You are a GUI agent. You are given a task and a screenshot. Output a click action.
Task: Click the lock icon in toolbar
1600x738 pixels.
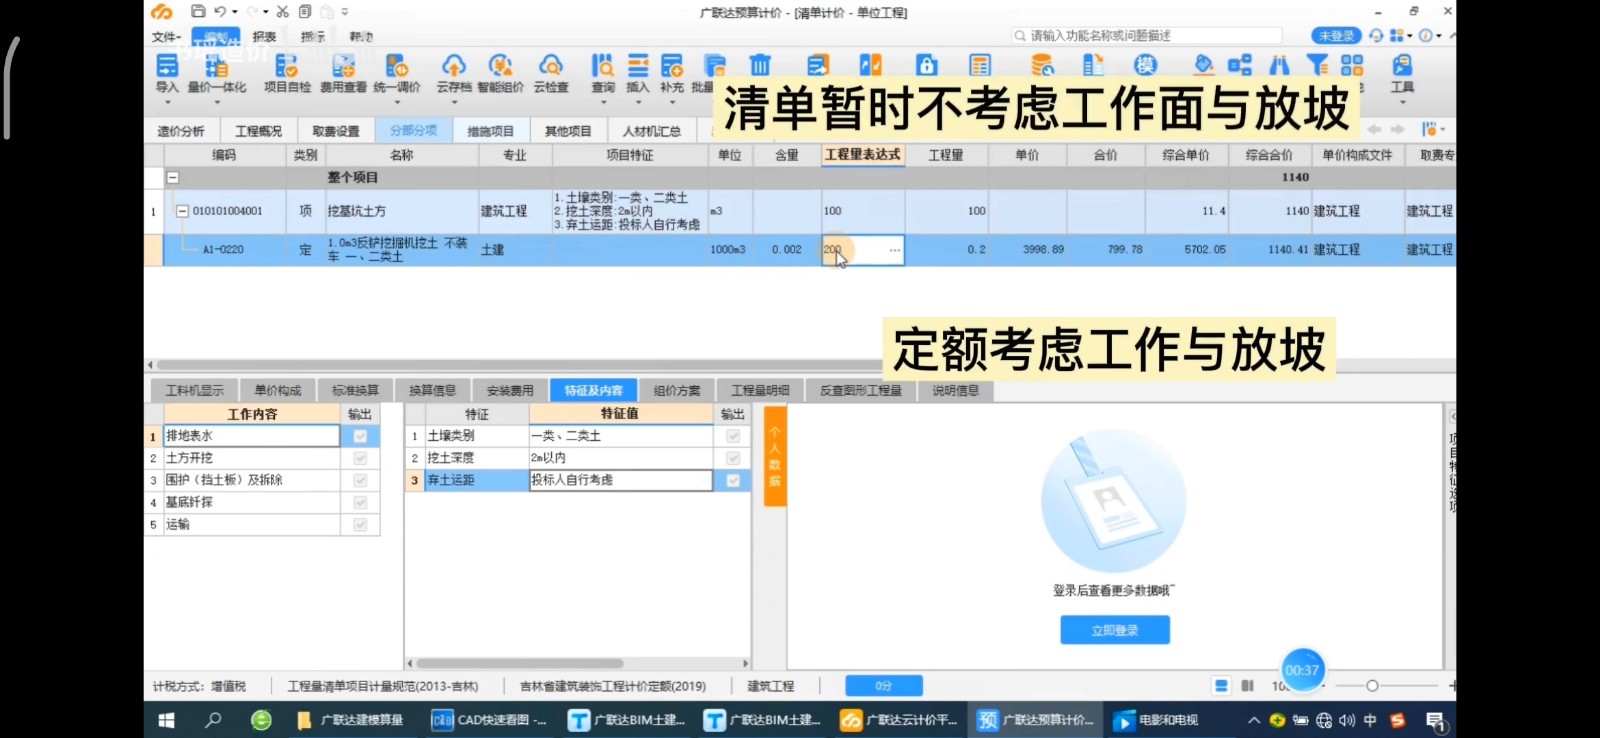pos(927,65)
